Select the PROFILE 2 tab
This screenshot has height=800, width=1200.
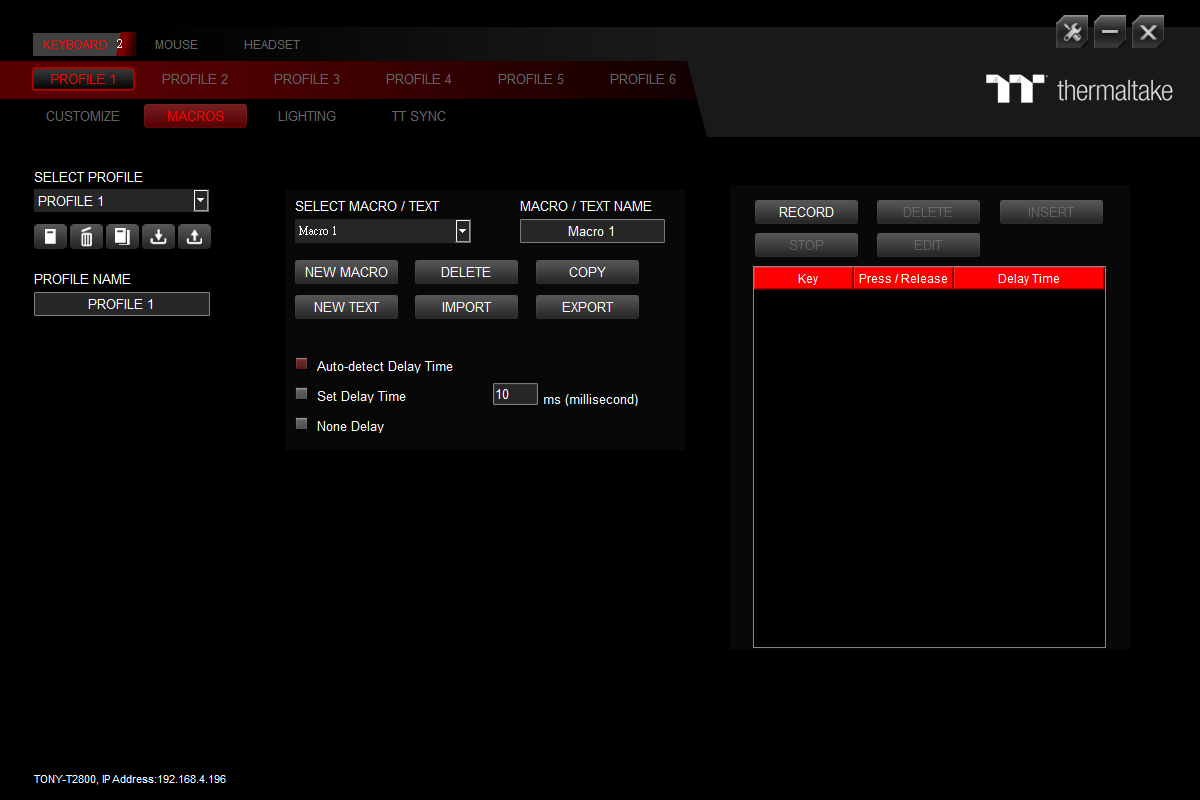click(195, 79)
